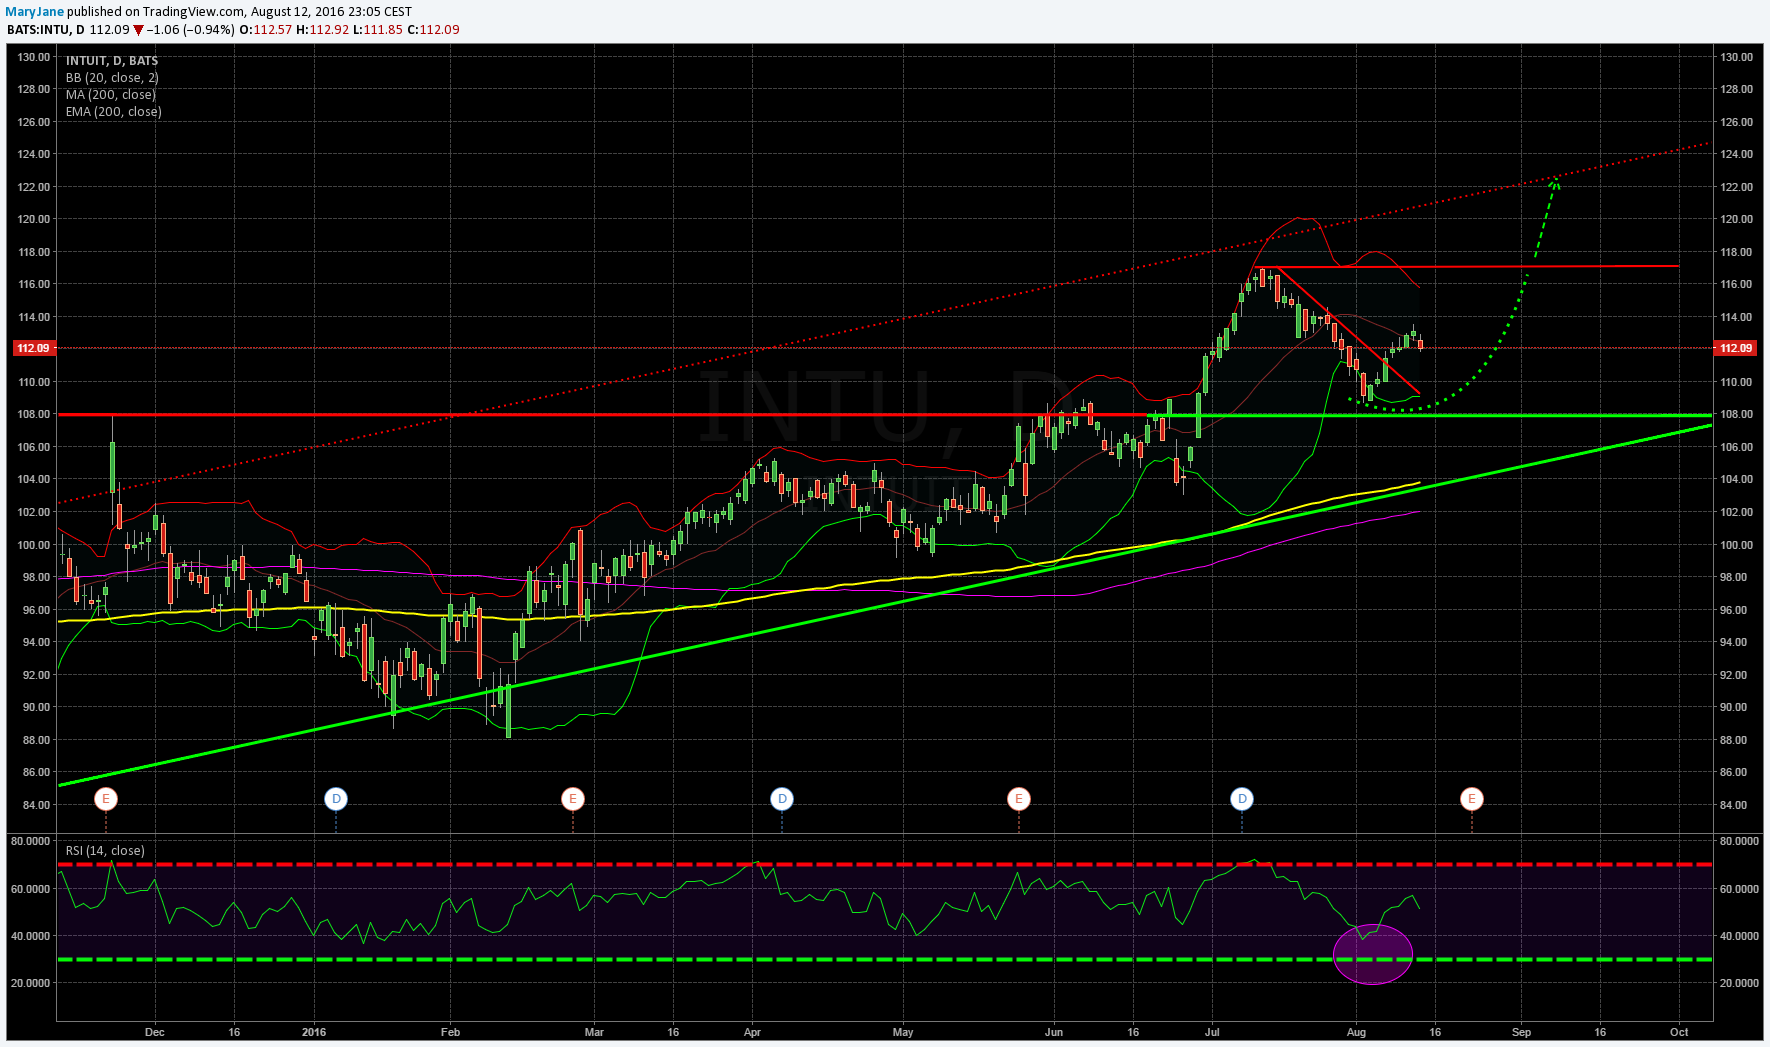Click the L:111.85 low value in header

[x=378, y=30]
